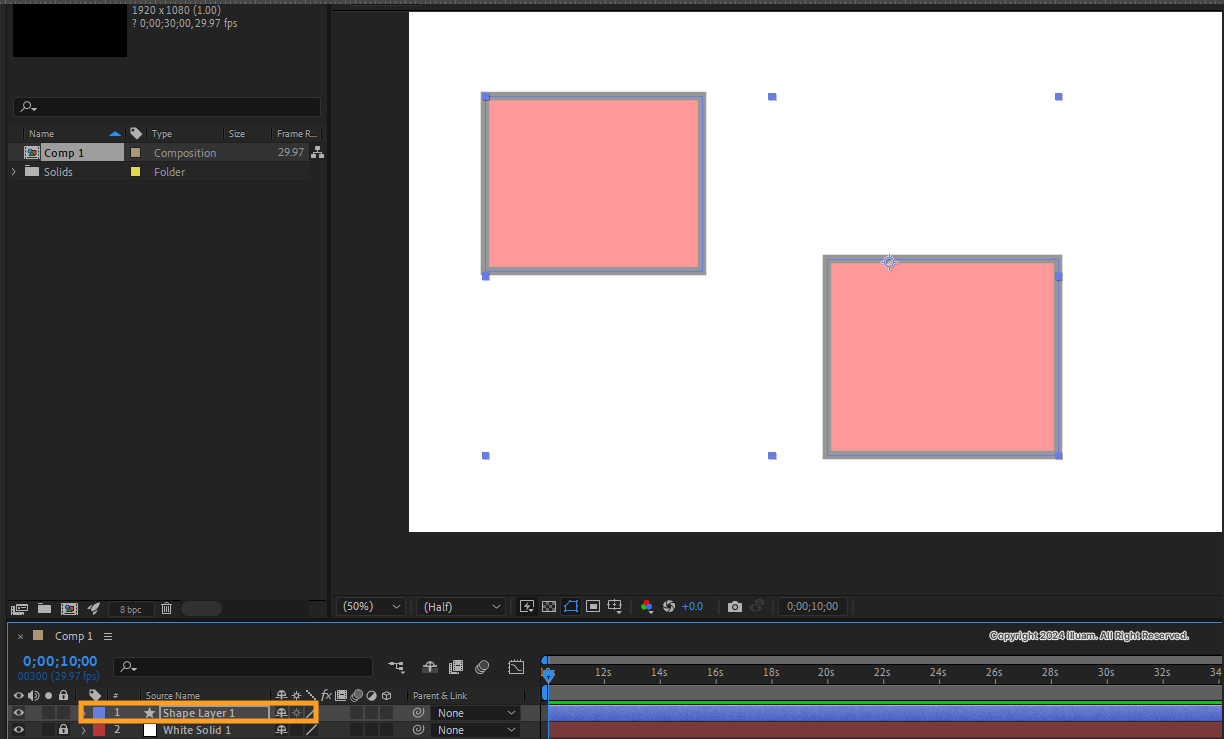The height and width of the screenshot is (739, 1224).
Task: Take a snapshot with the camera icon
Action: coord(735,606)
